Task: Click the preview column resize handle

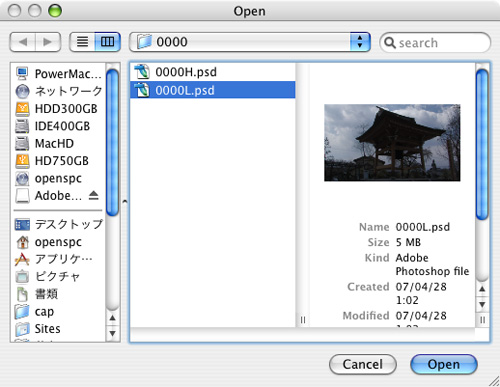Action: click(482, 320)
